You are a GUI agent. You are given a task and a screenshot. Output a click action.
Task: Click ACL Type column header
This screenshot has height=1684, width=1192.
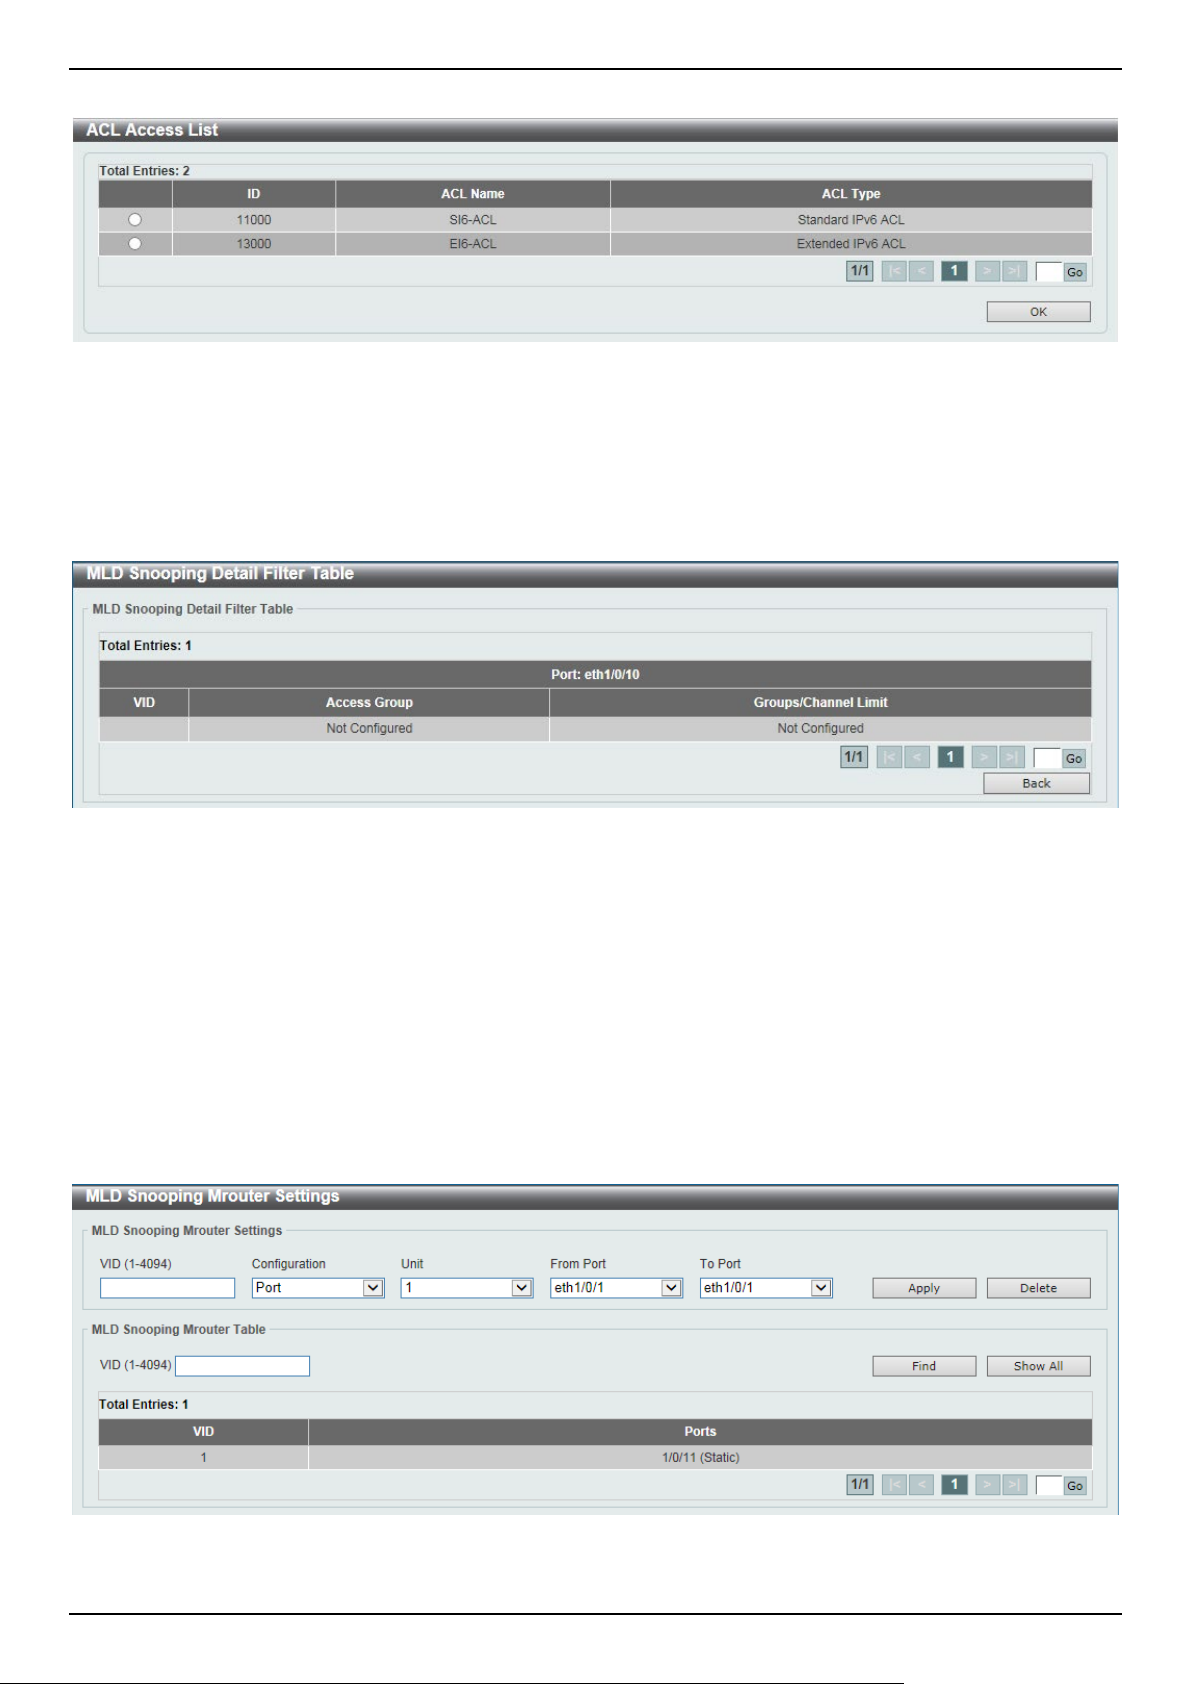pos(851,194)
